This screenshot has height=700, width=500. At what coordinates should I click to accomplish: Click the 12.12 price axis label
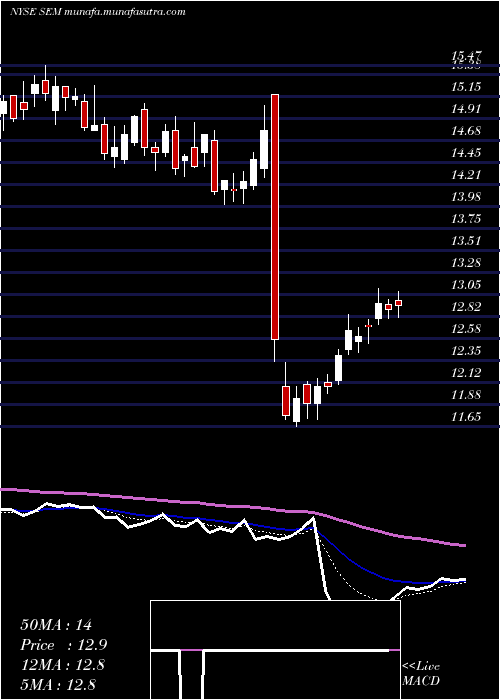(466, 373)
